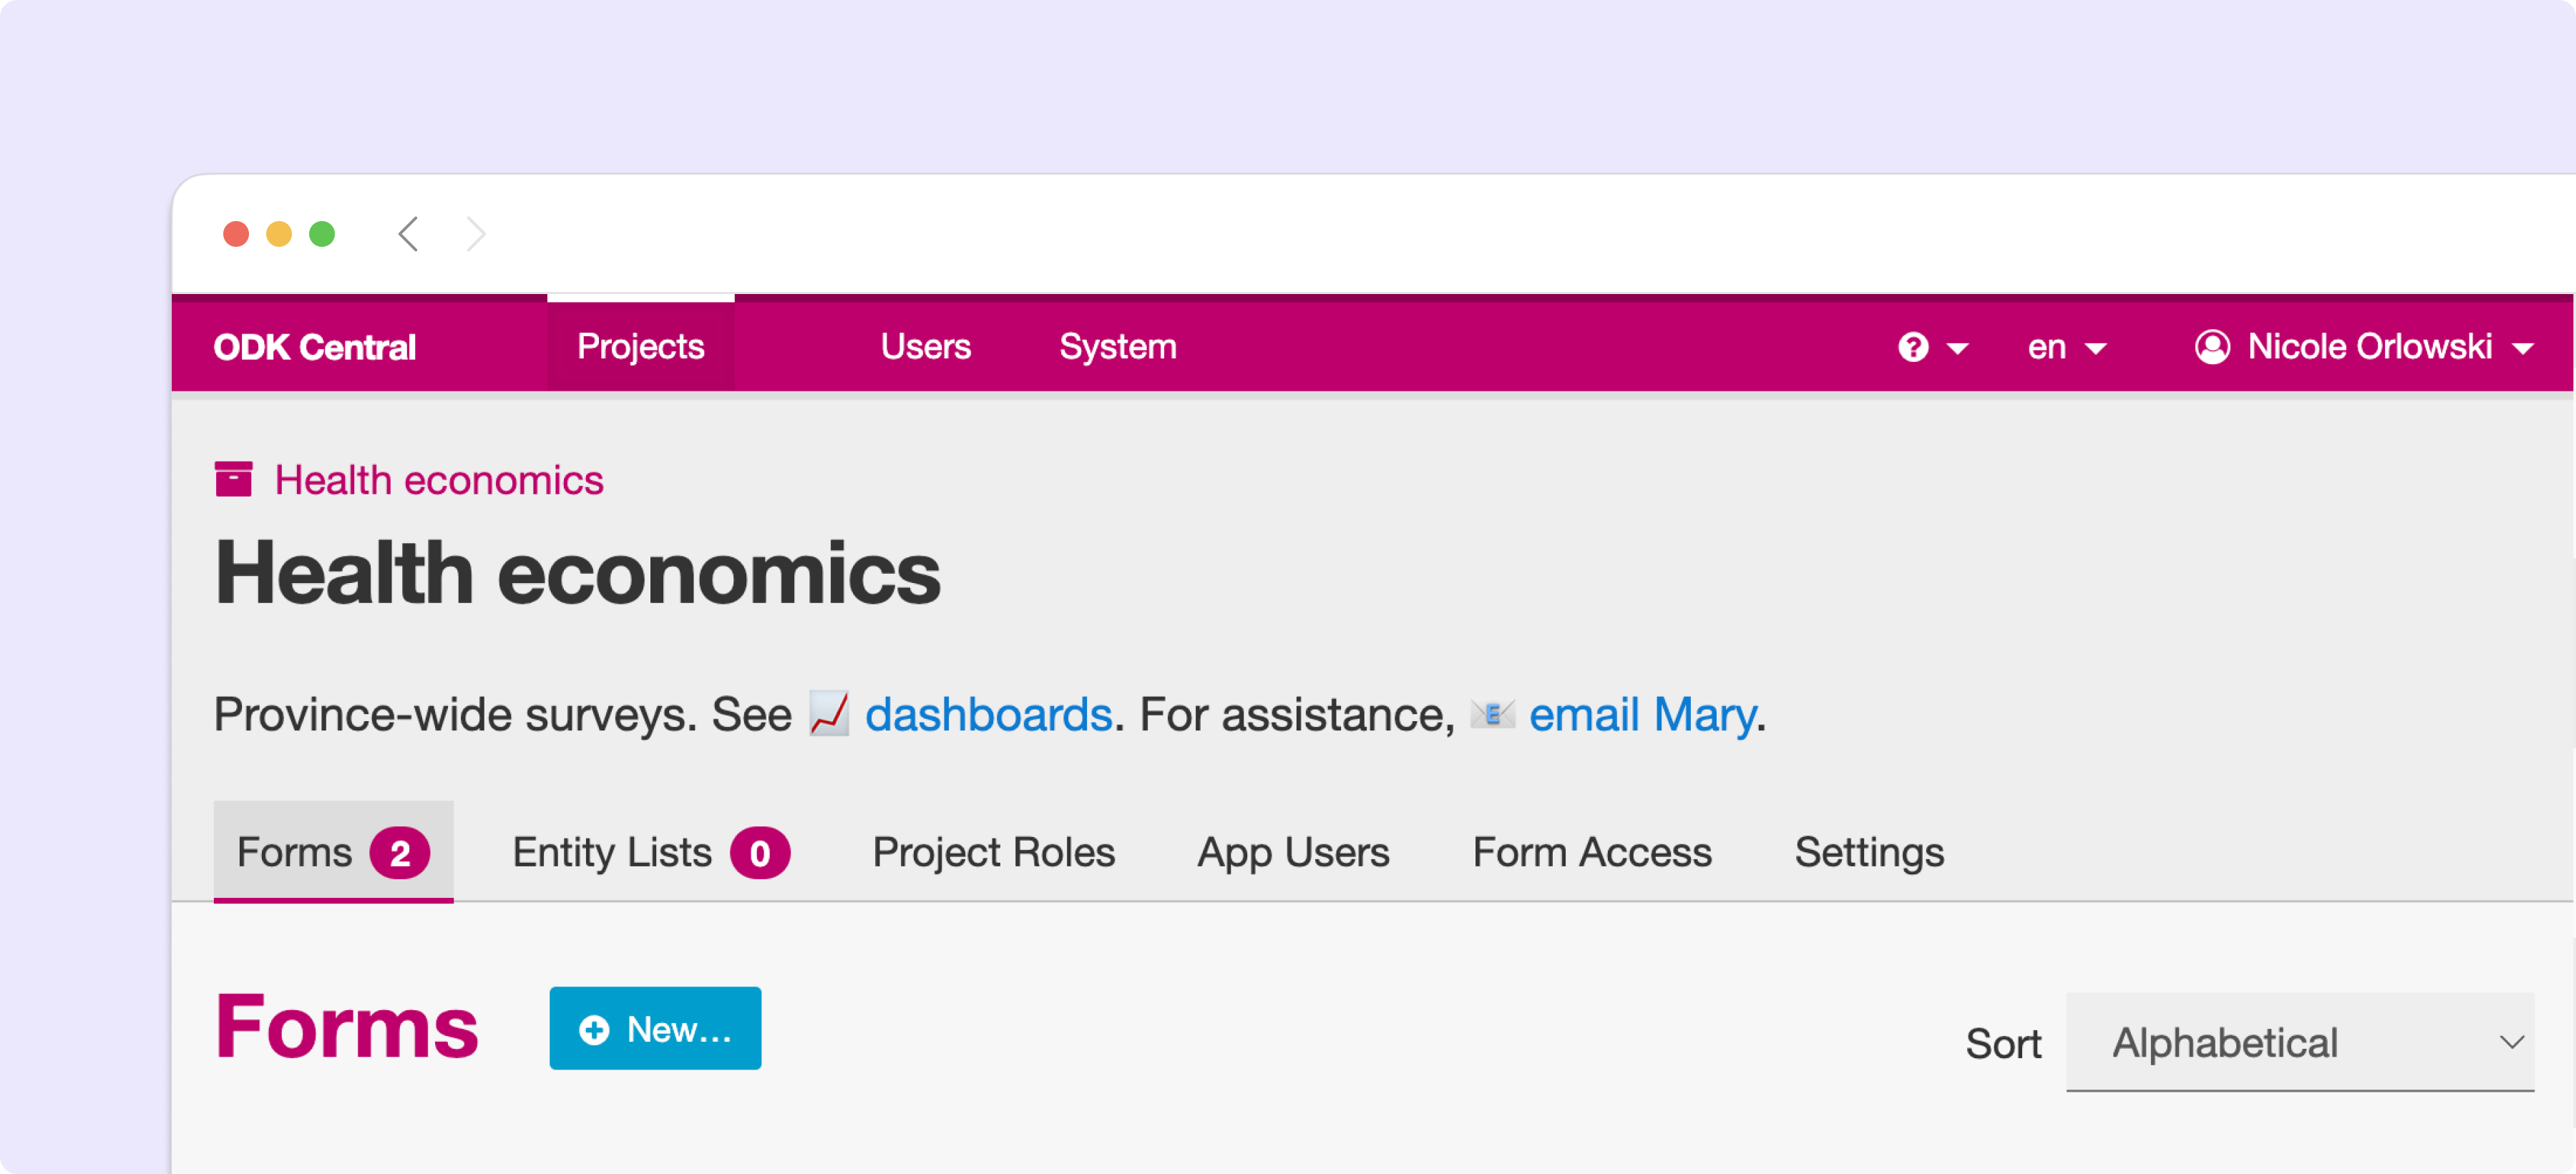Click the chart emoji before dashboards
2576x1174 pixels.
(x=829, y=714)
